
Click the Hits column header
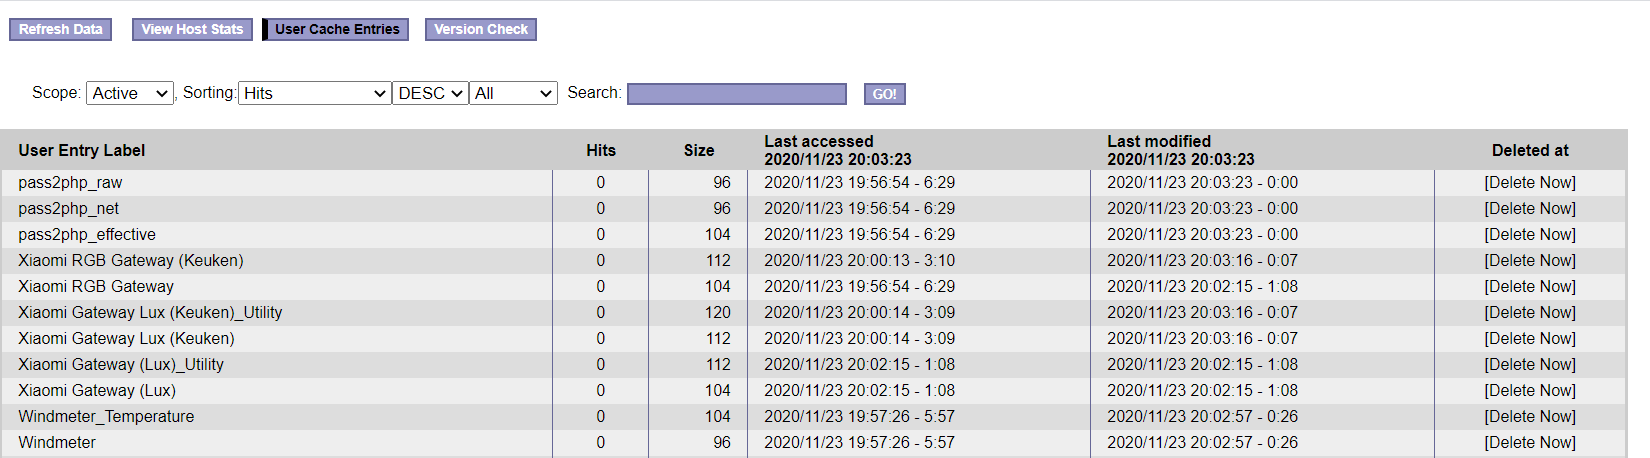coord(600,150)
